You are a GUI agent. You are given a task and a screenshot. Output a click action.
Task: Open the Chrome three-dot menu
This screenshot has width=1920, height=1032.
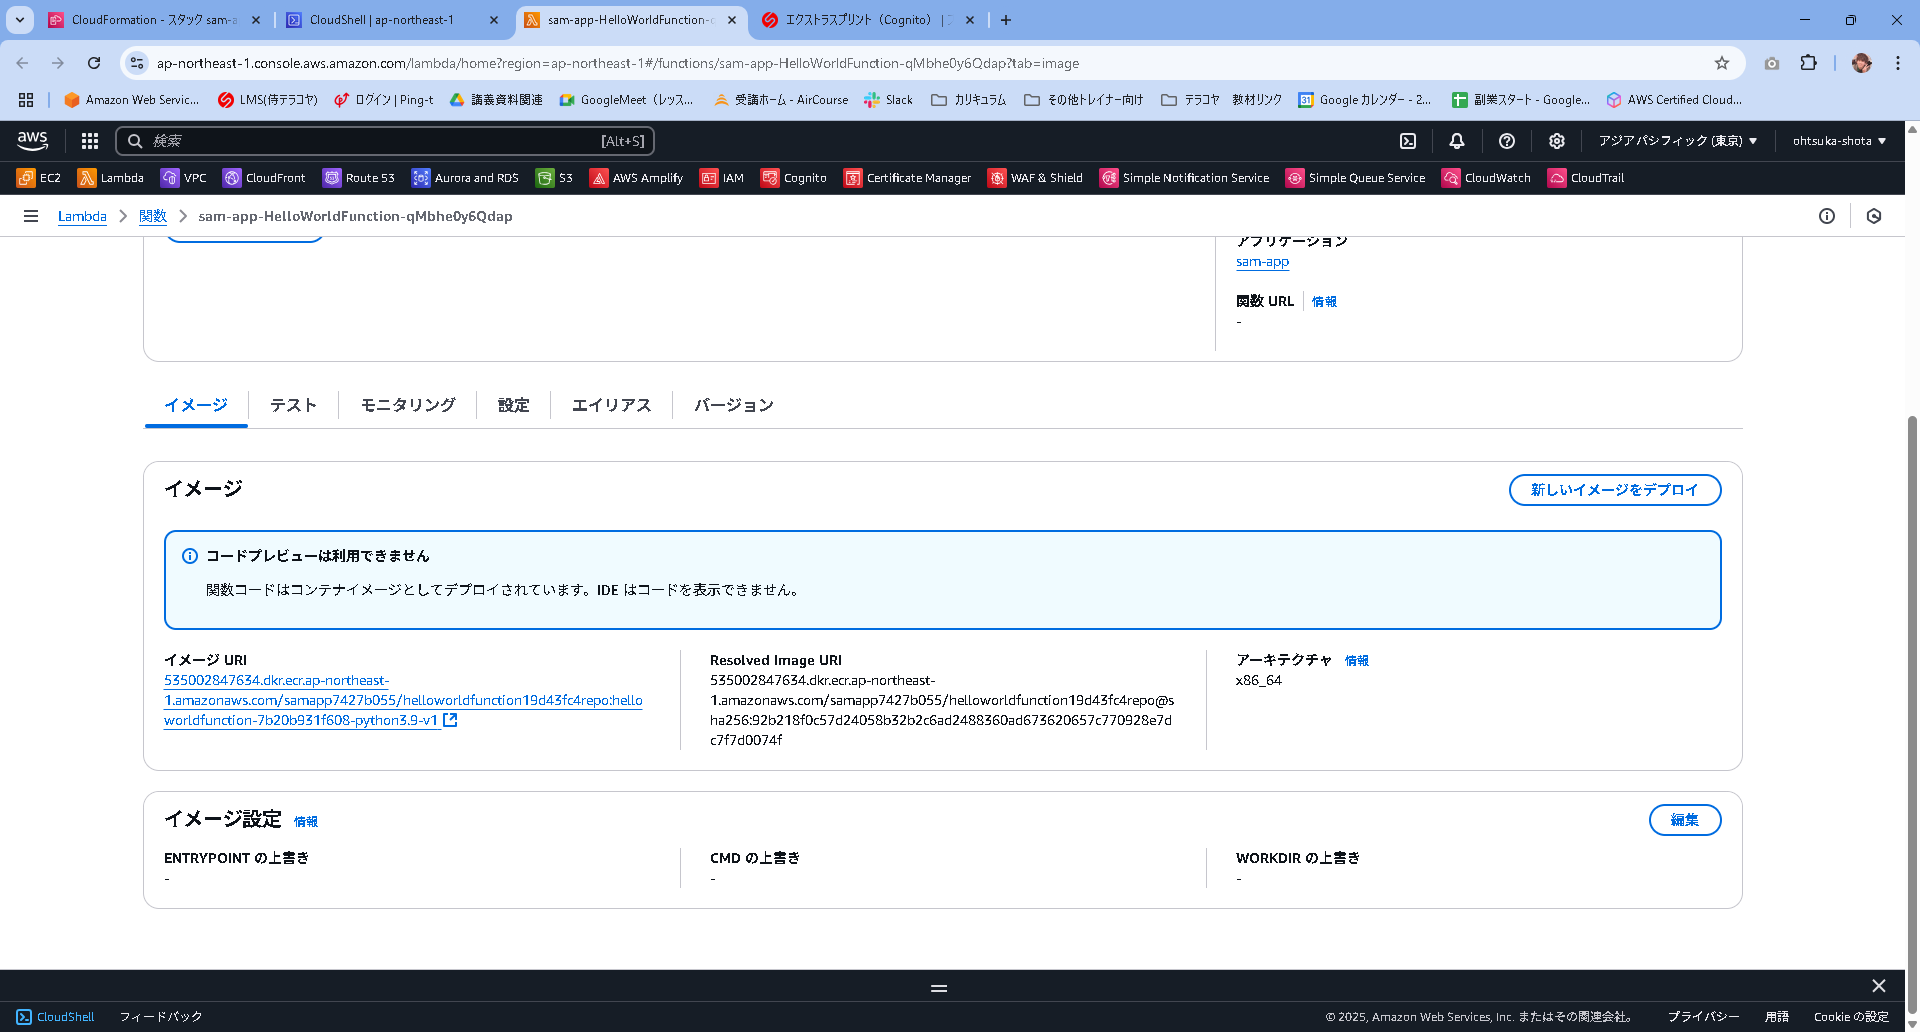(x=1898, y=63)
